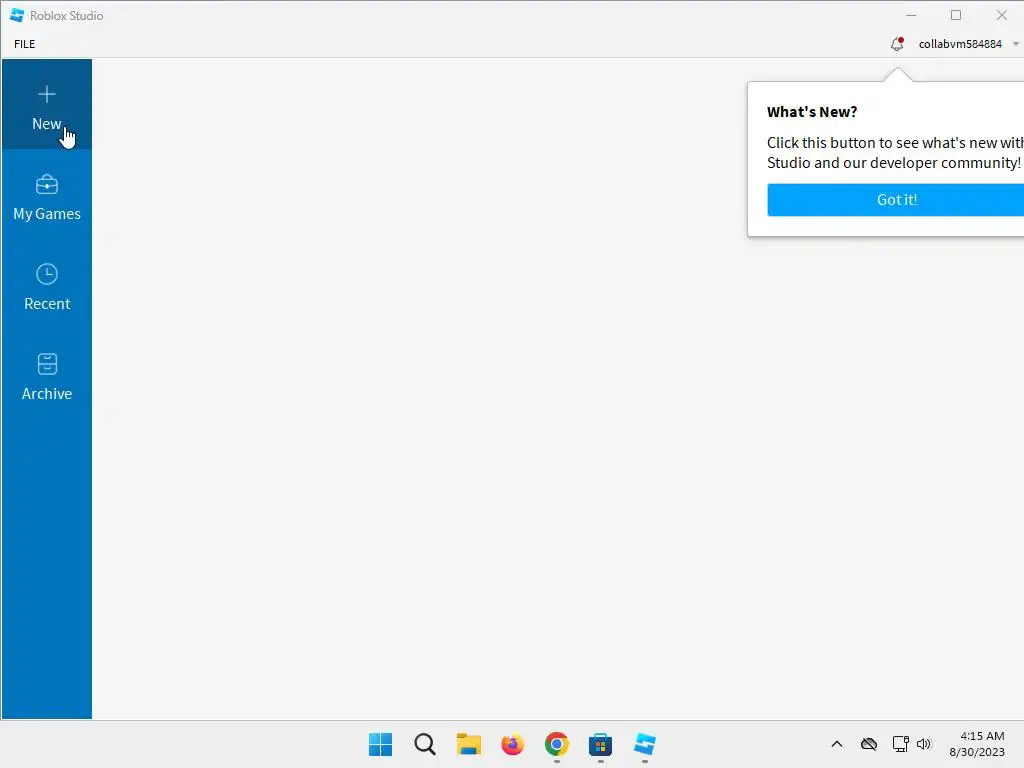Screen dimensions: 1024x768
Task: Open the network status tray icon
Action: 901,744
